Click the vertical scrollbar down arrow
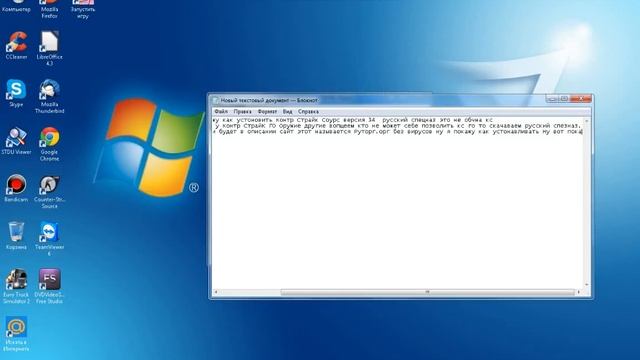Image resolution: width=640 pixels, height=360 pixels. pyautogui.click(x=587, y=285)
